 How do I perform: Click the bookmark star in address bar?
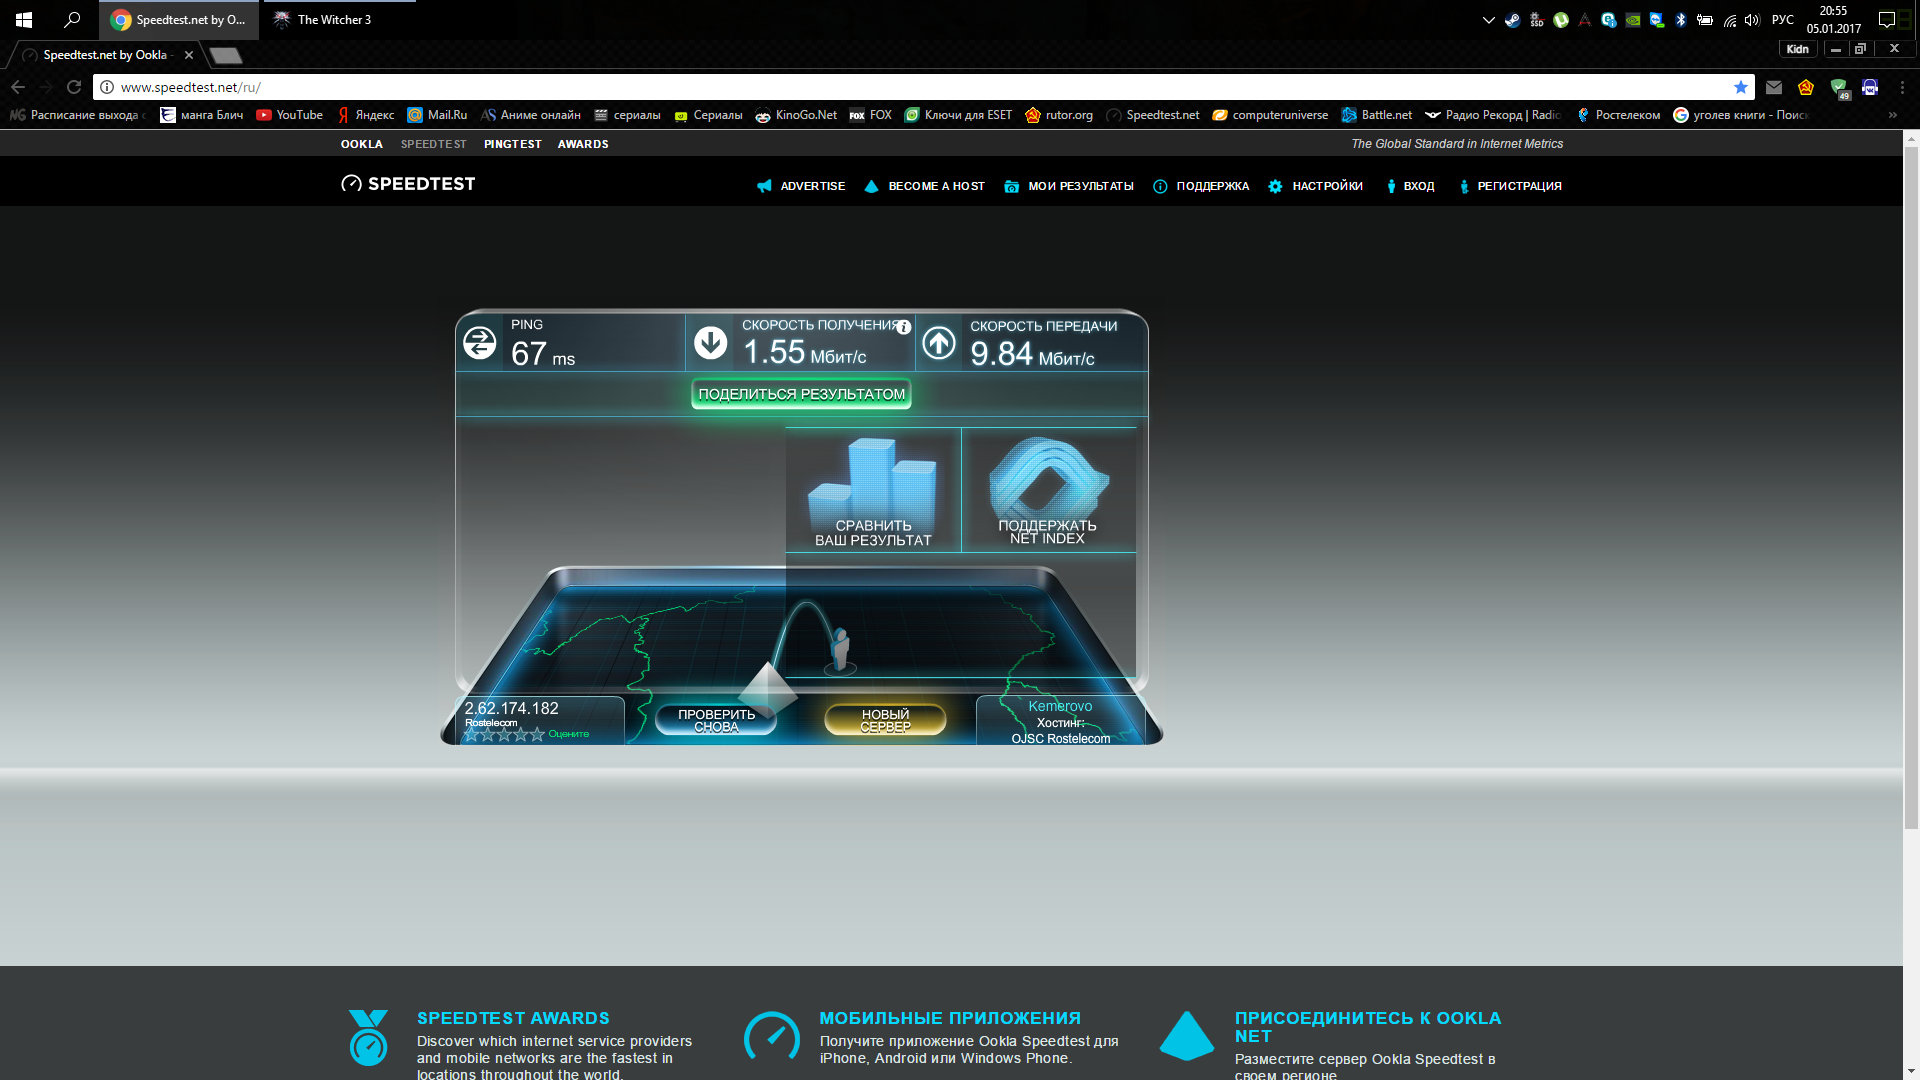[1741, 87]
